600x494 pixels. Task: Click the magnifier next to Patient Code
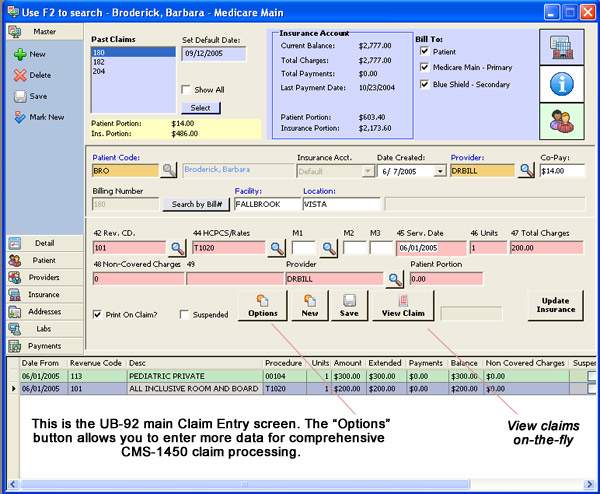point(168,171)
